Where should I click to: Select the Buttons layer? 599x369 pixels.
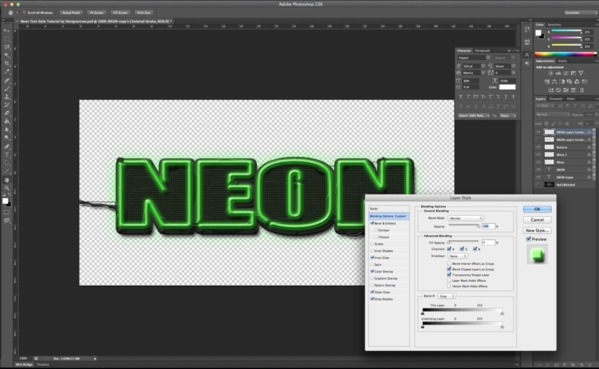click(x=565, y=147)
